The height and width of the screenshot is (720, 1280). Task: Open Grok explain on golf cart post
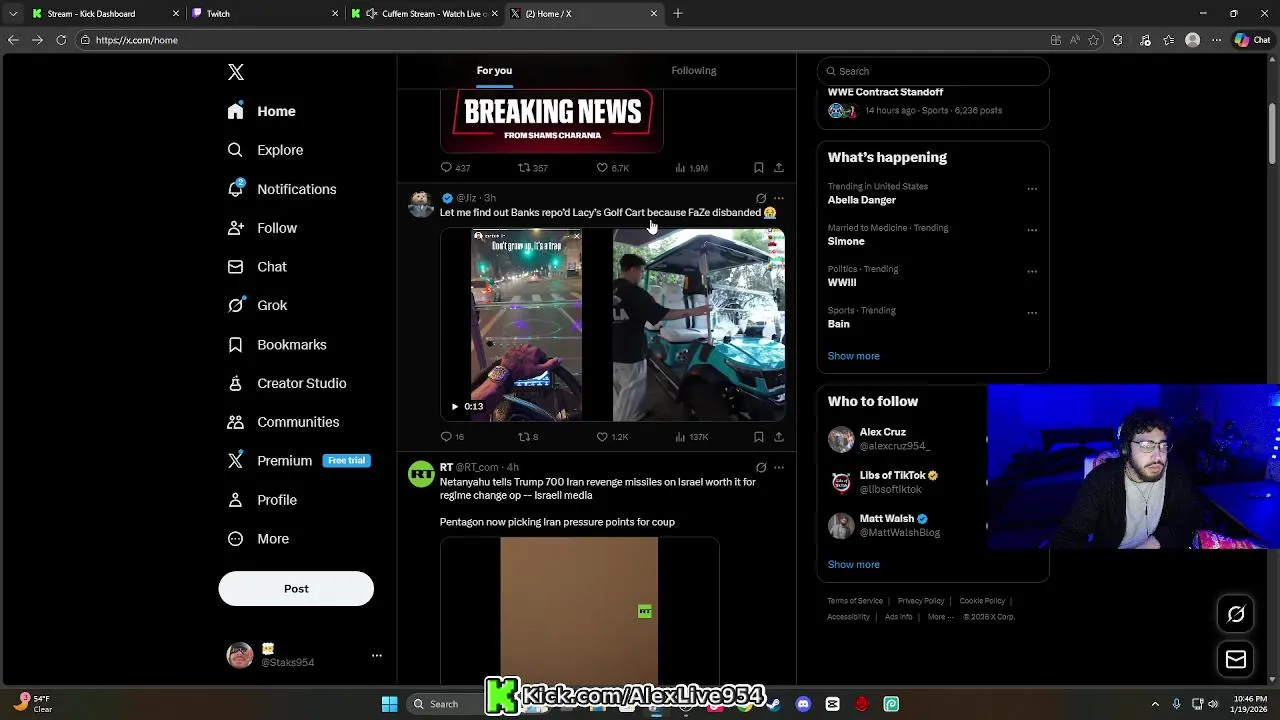pyautogui.click(x=761, y=198)
